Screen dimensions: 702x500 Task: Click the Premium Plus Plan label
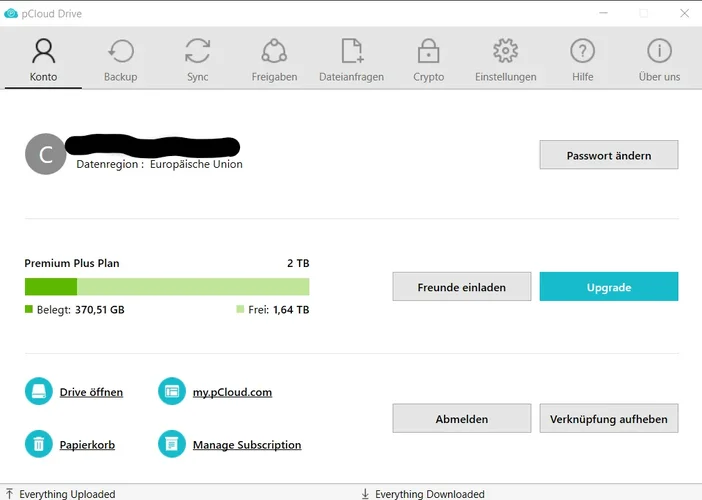[x=72, y=263]
